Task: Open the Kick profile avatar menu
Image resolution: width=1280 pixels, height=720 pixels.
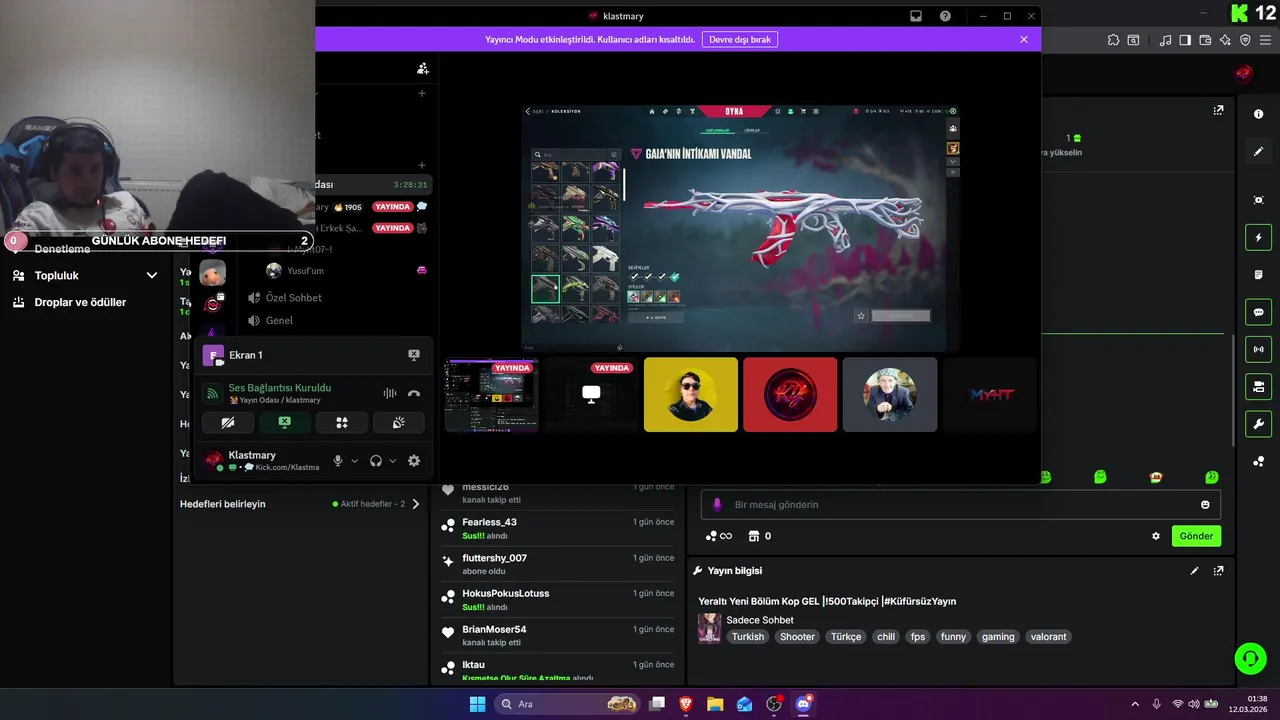Action: (x=1243, y=73)
